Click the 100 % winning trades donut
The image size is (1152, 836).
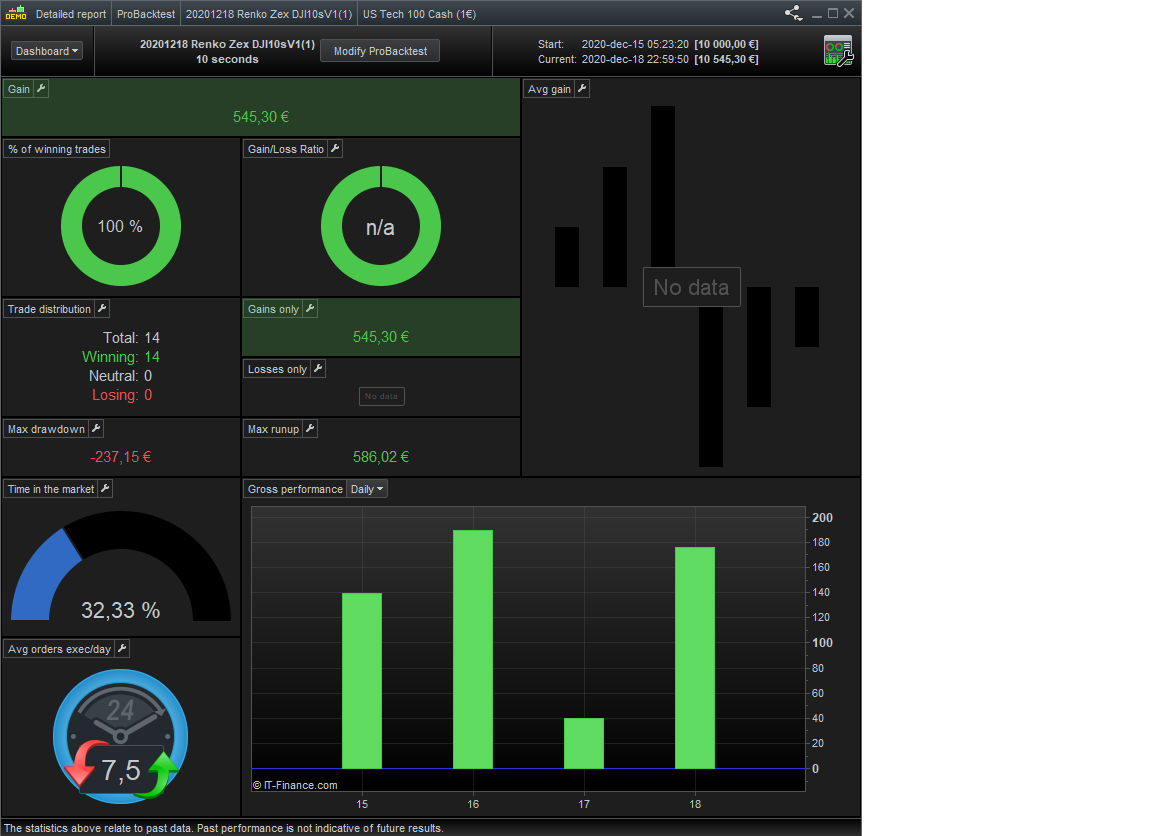click(120, 226)
